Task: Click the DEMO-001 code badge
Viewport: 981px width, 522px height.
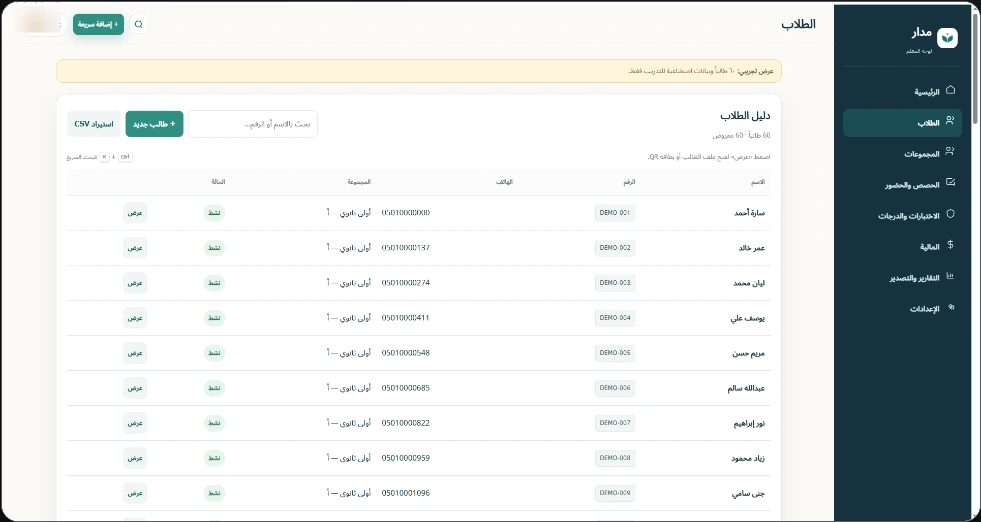Action: tap(615, 213)
